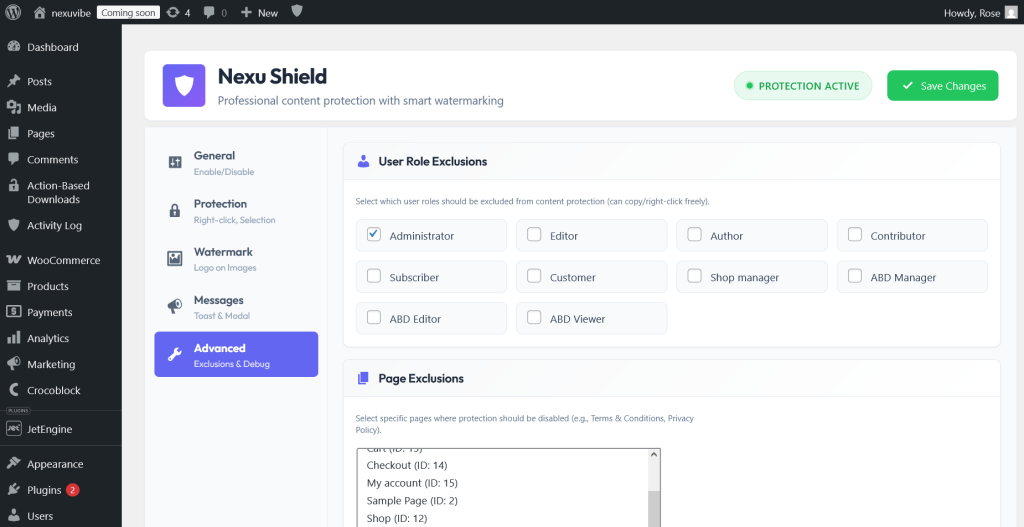Tick the ABD Viewer checkbox

[534, 317]
